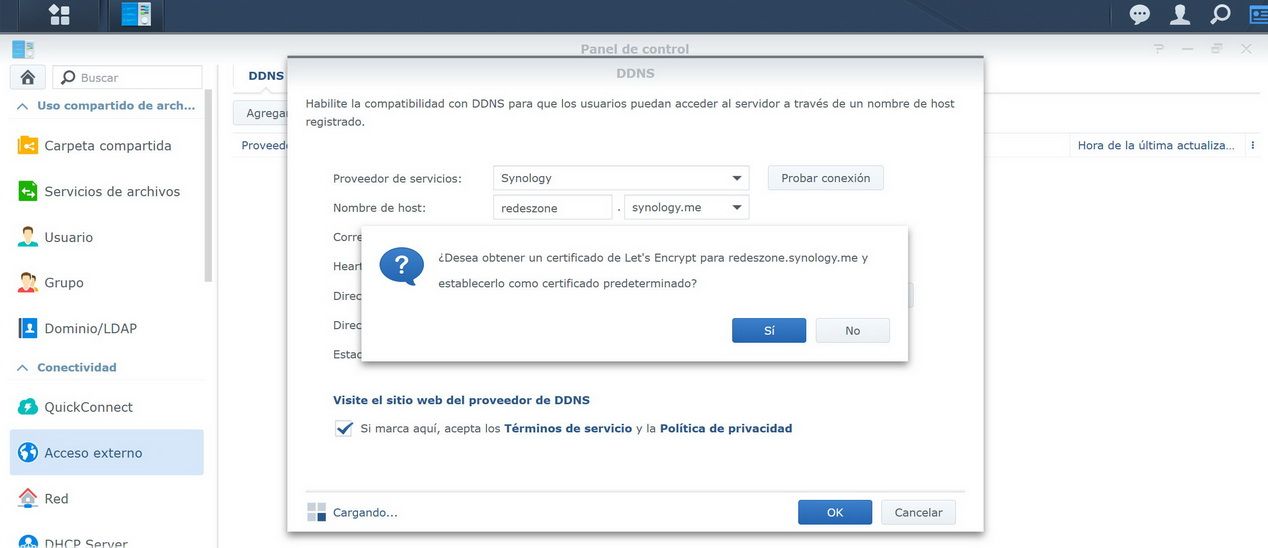
Task: Click the Control Panel window title icon
Action: [x=23, y=49]
